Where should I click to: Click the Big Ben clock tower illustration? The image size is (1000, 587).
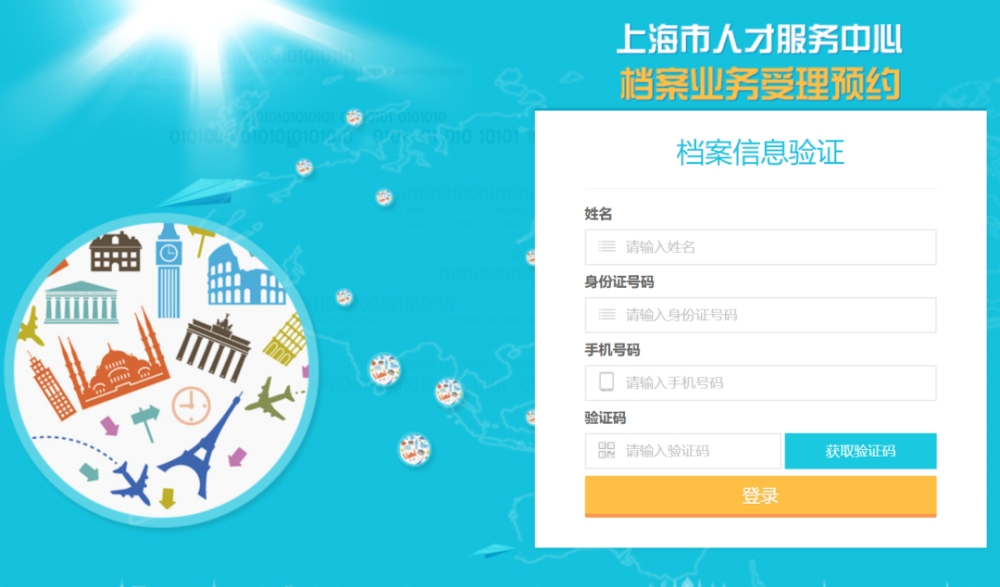point(168,271)
